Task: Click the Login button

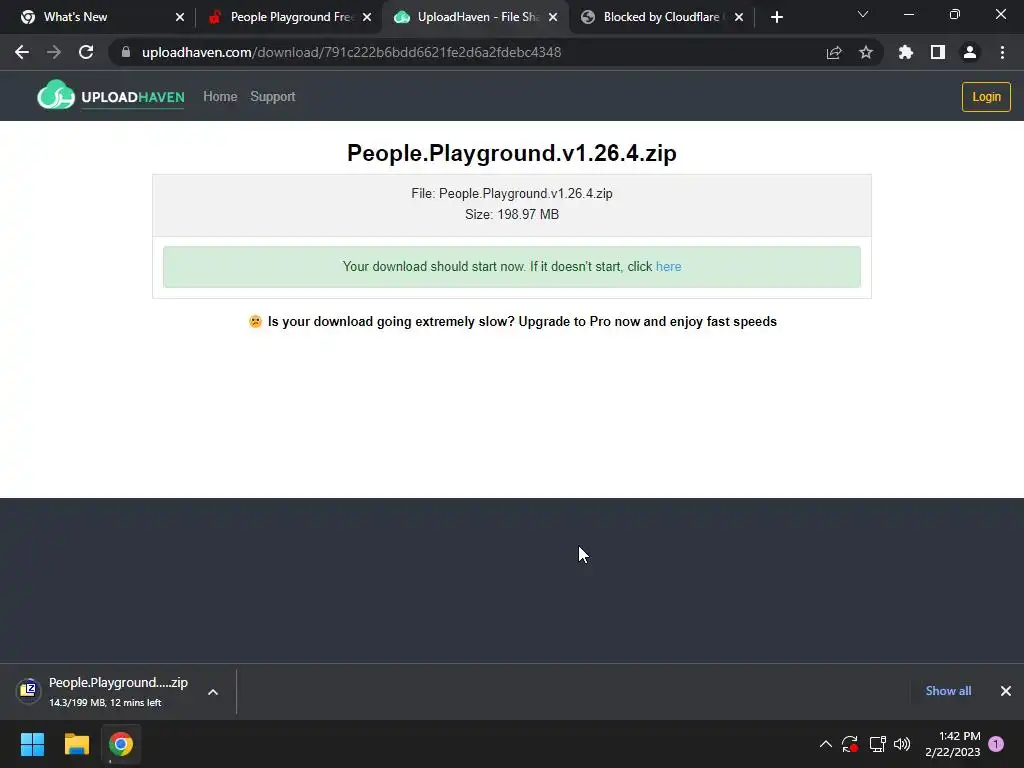Action: click(x=986, y=97)
